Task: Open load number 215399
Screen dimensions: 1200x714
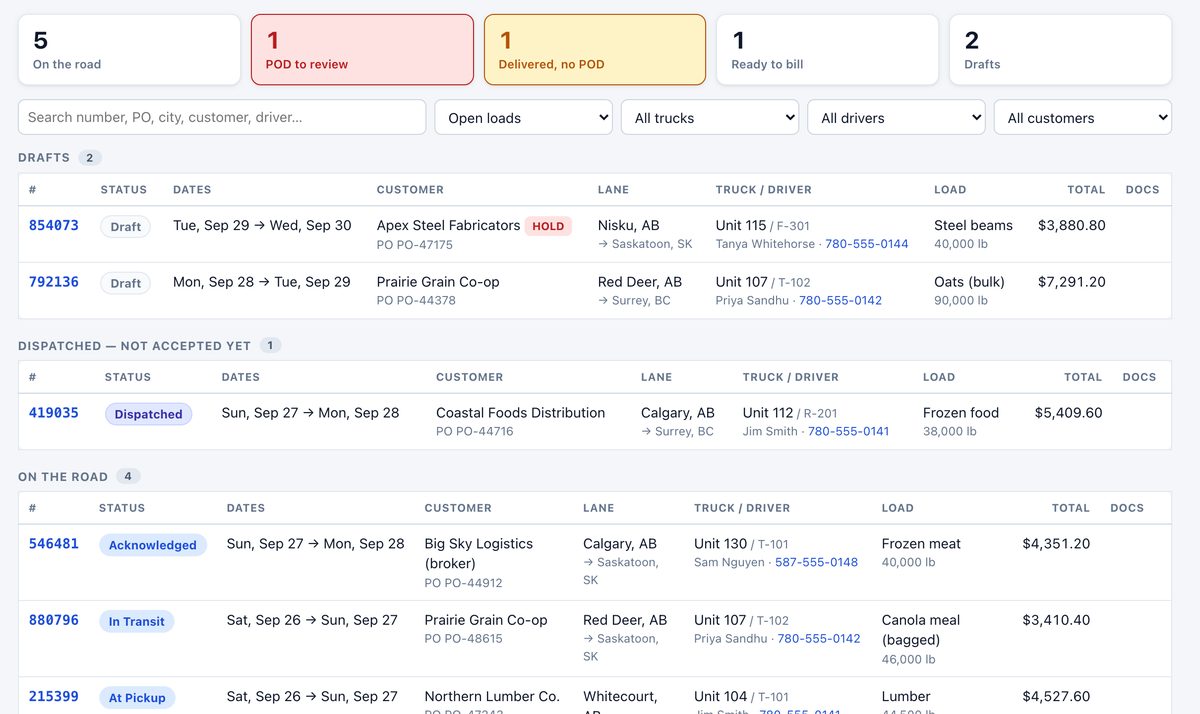Action: point(54,696)
